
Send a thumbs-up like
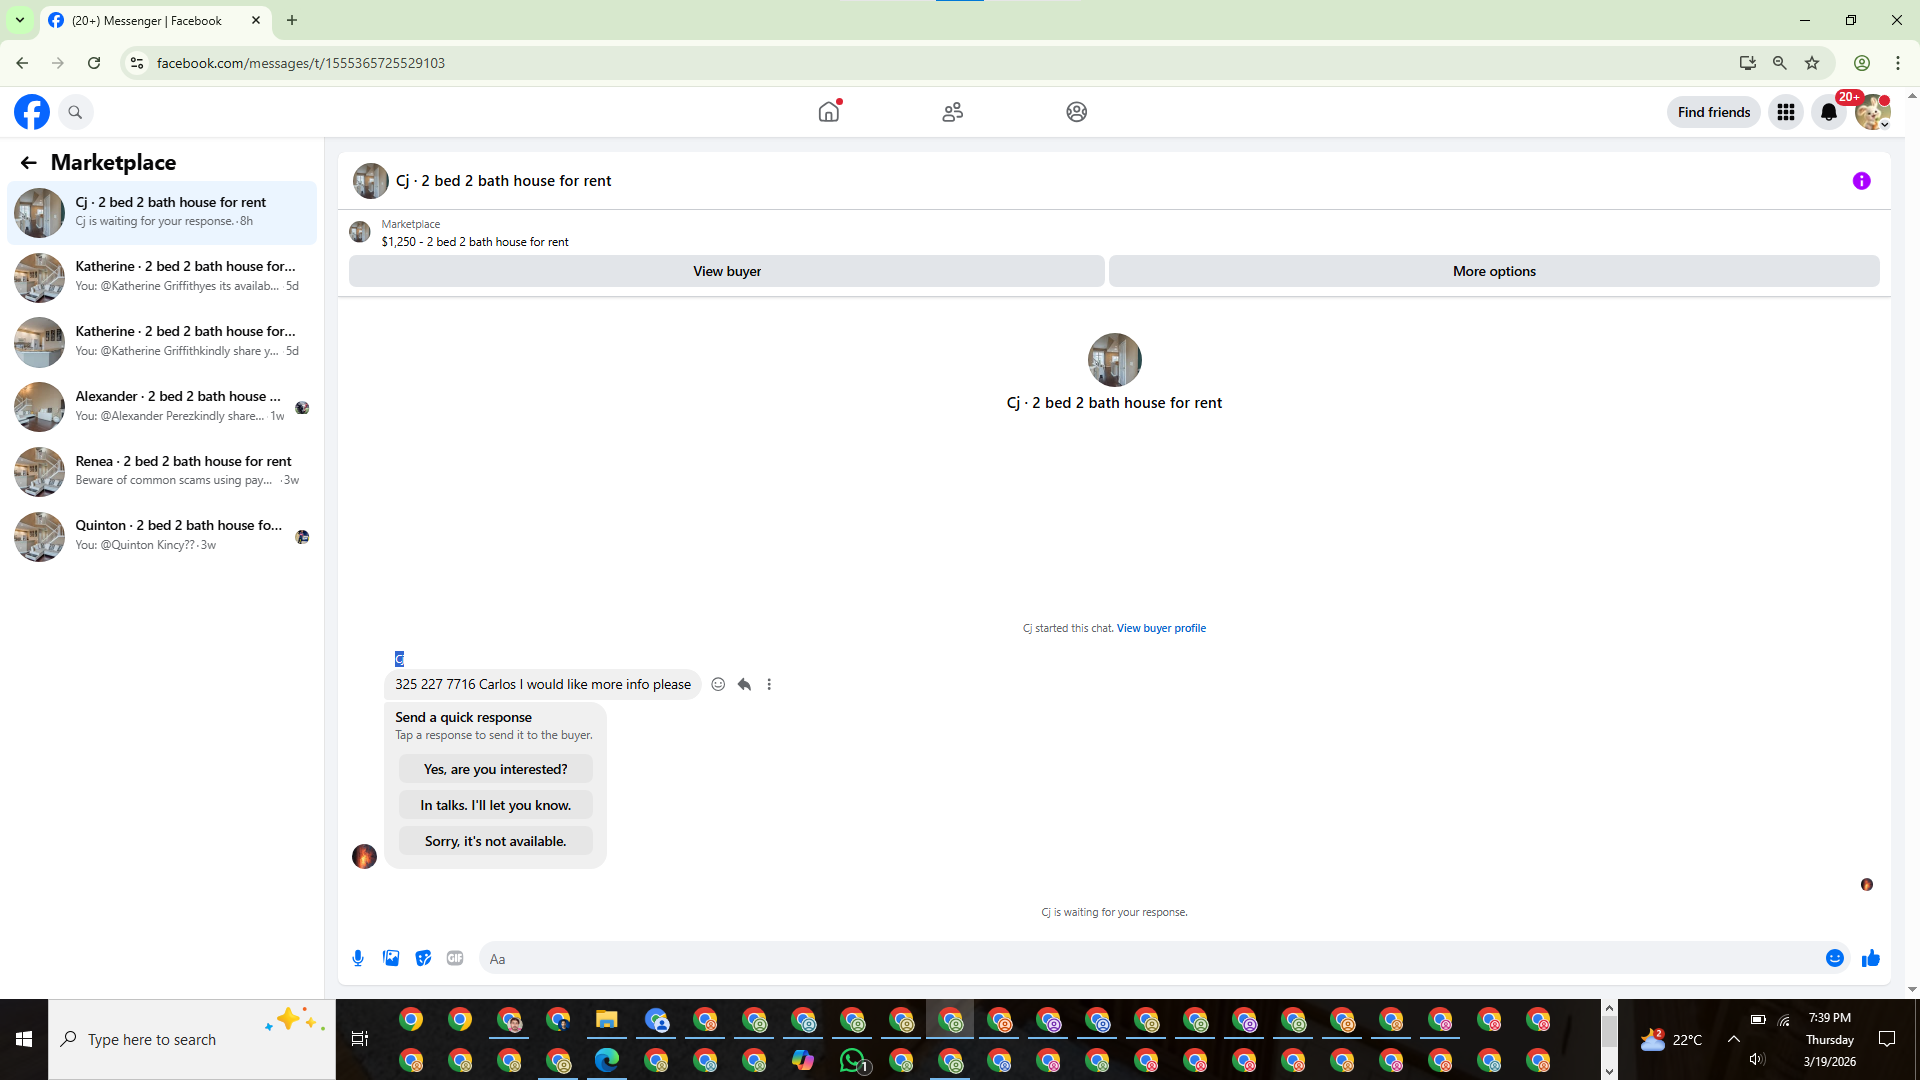point(1870,958)
